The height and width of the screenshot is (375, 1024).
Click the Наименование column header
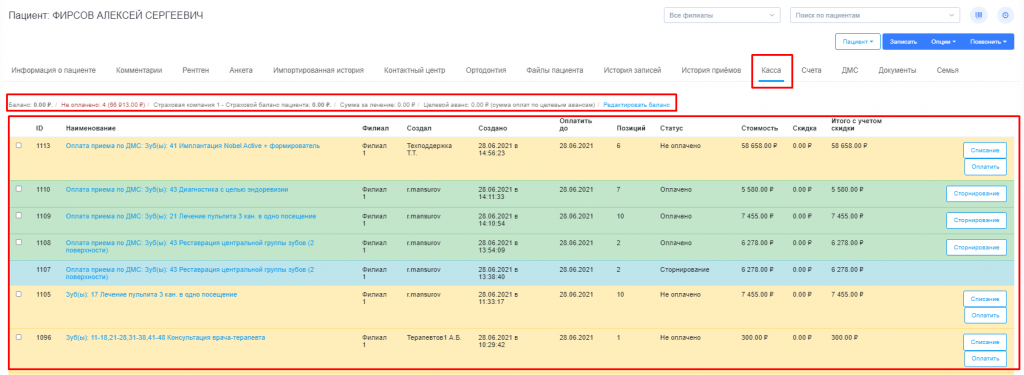pyautogui.click(x=91, y=128)
